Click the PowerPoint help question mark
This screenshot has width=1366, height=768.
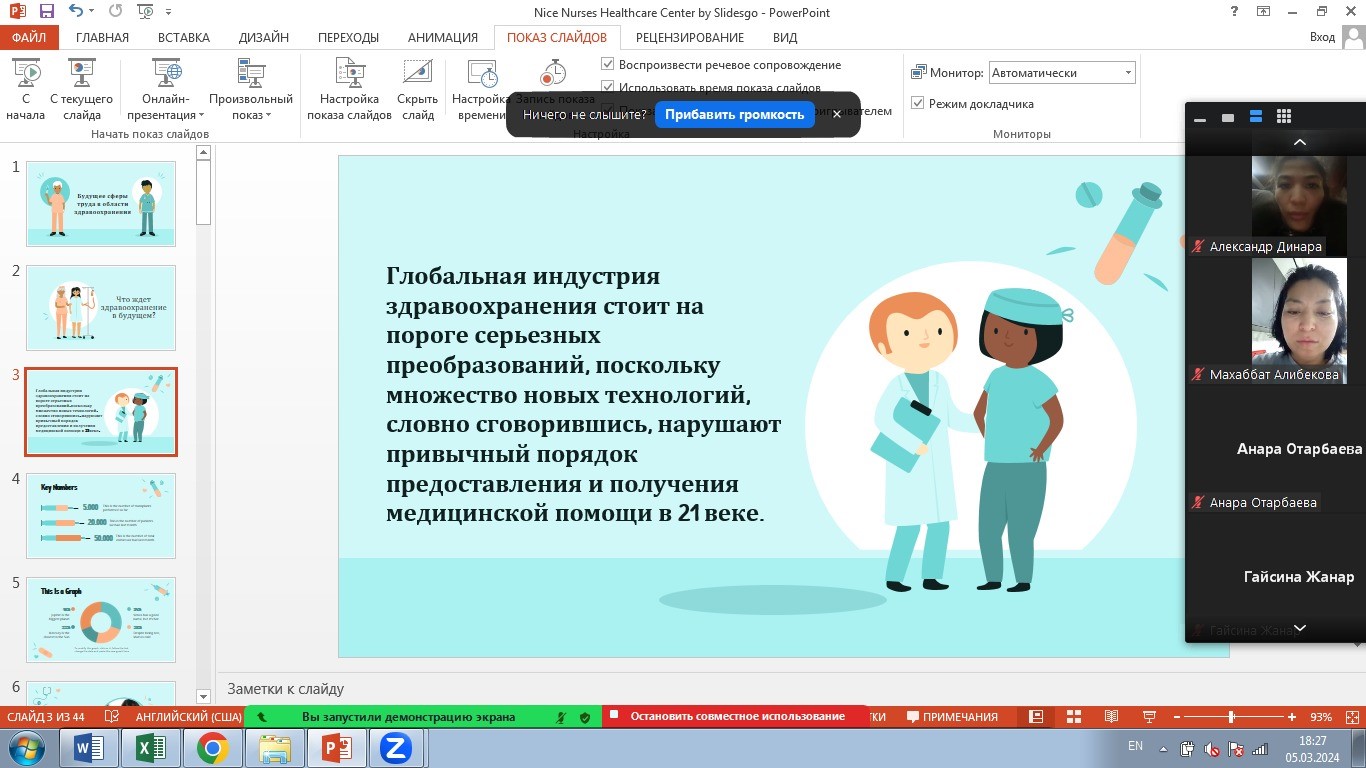click(x=1236, y=12)
